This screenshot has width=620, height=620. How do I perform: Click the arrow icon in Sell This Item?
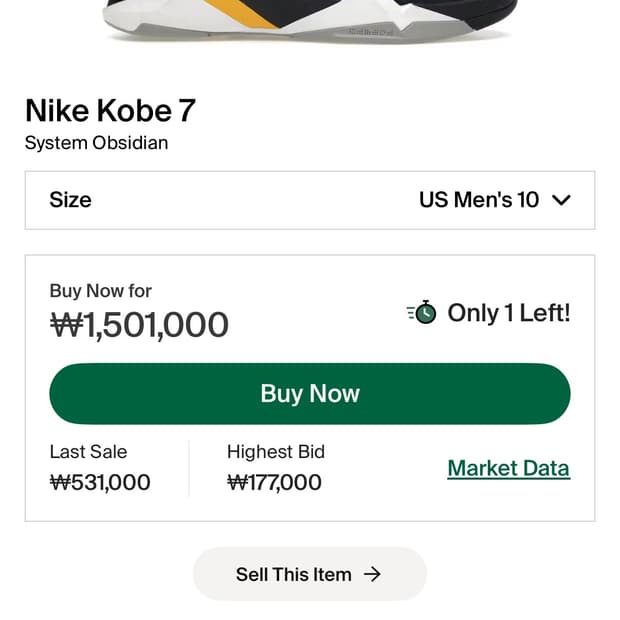(x=372, y=574)
